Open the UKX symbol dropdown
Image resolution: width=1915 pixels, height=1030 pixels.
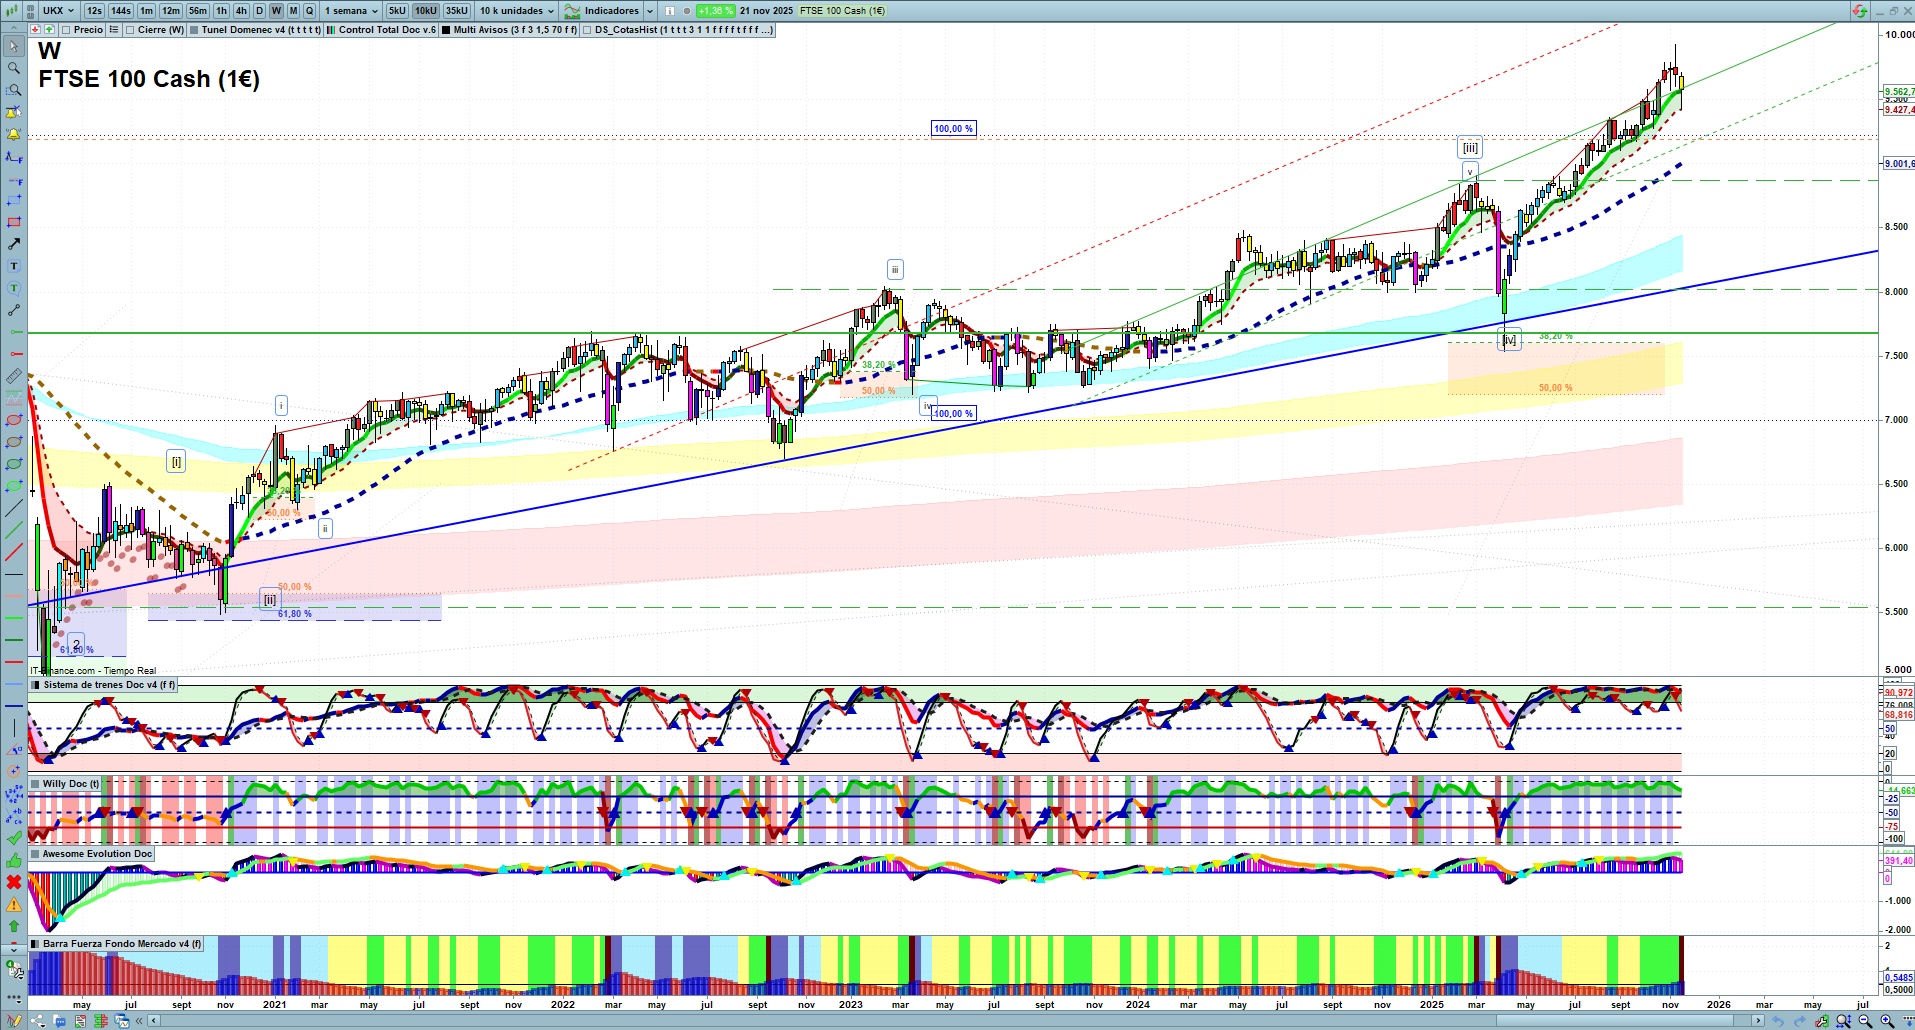(58, 11)
